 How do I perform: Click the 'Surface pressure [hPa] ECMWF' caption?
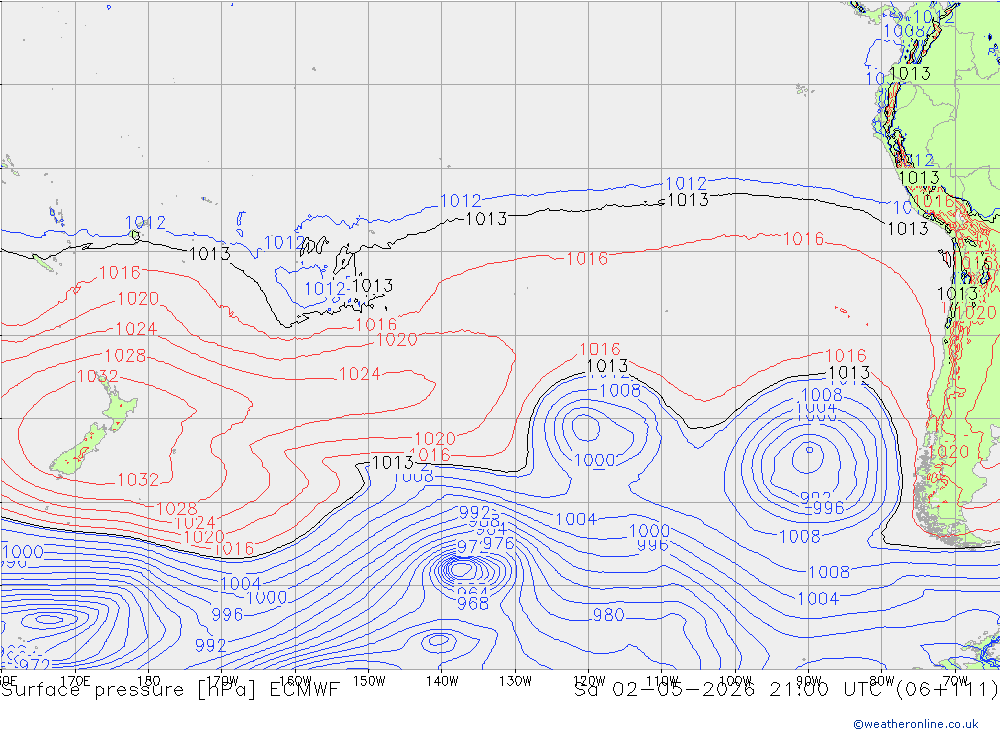click(x=170, y=690)
